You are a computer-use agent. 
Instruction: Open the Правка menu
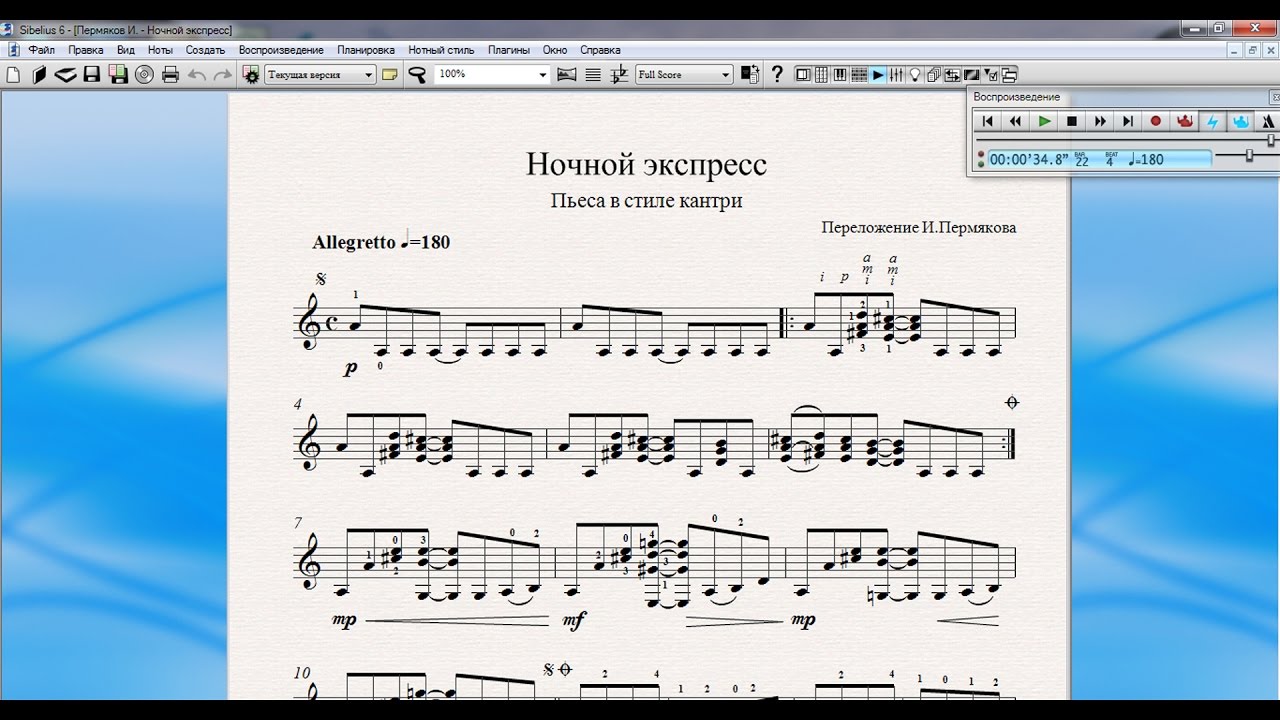[86, 50]
